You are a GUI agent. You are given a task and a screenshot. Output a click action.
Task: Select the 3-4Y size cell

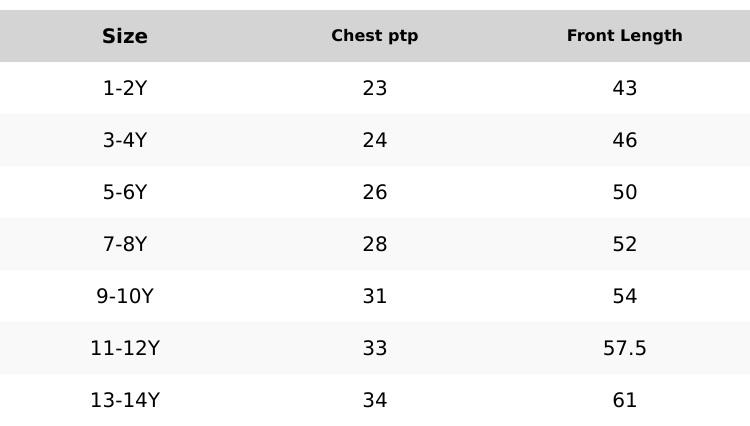[x=125, y=140]
